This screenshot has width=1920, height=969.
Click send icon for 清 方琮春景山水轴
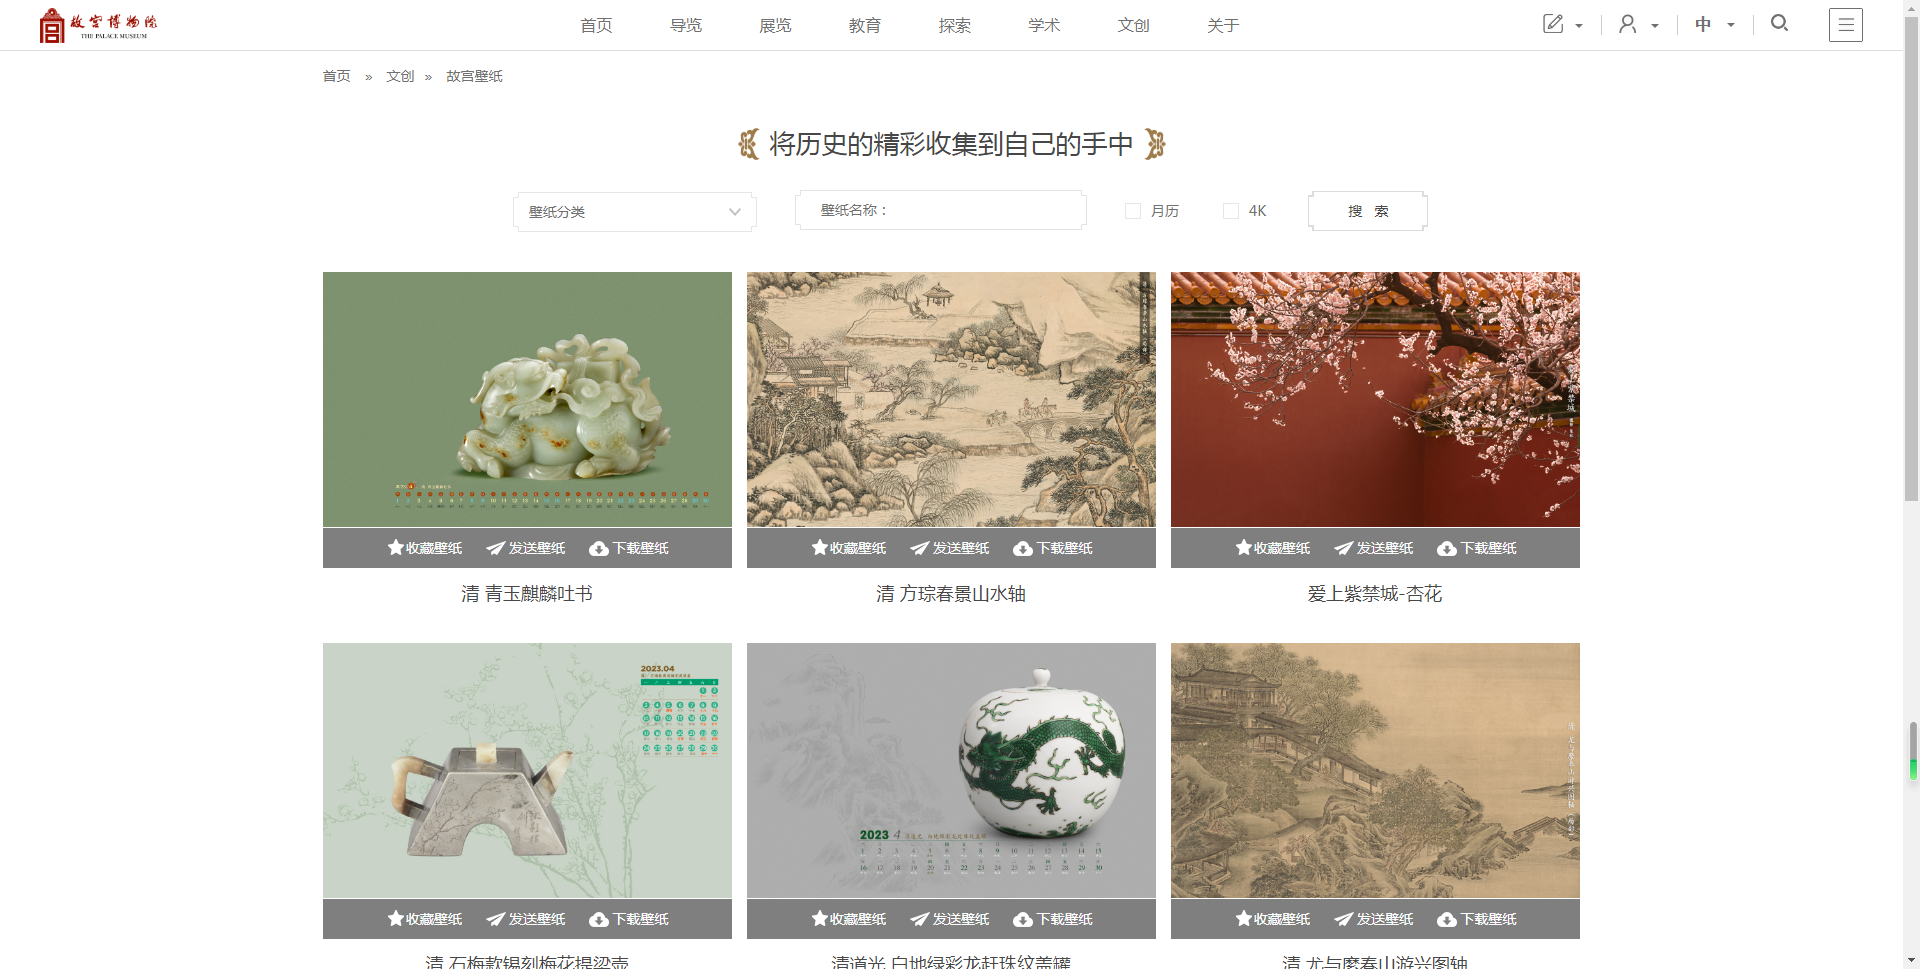(x=920, y=548)
